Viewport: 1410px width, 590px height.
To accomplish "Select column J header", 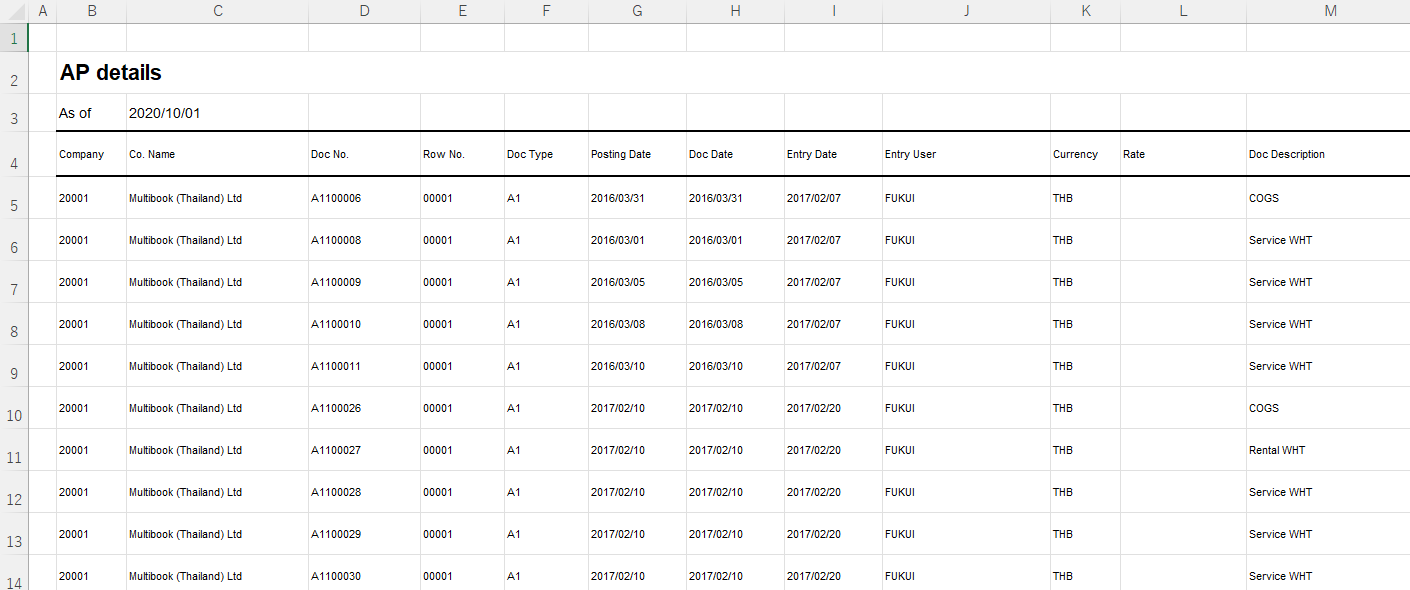I will pos(967,11).
